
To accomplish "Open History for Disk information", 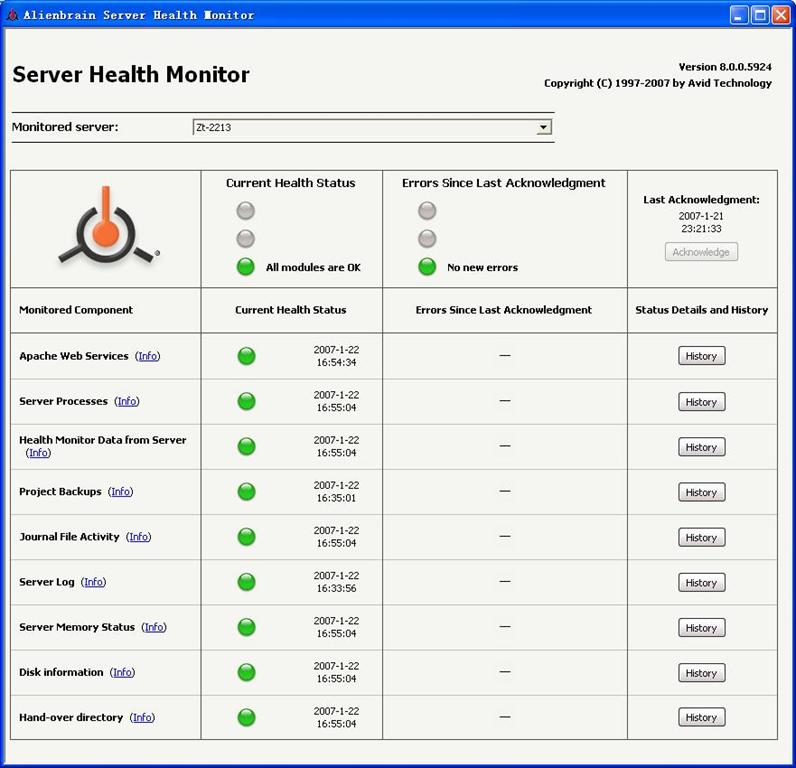I will pos(702,673).
